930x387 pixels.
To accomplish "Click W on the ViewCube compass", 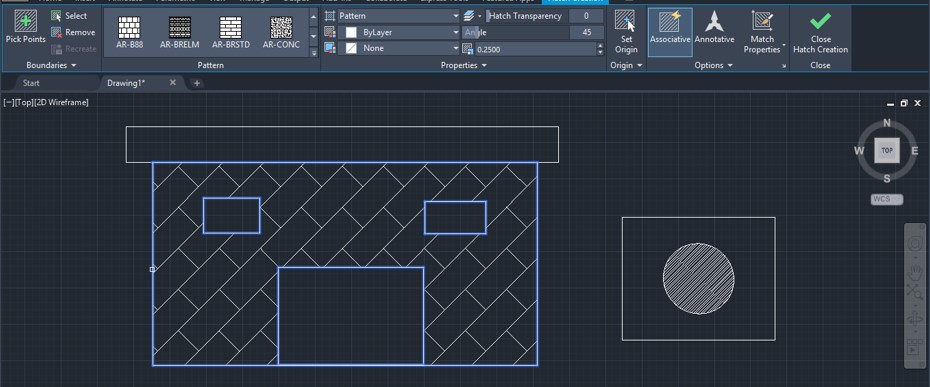I will click(859, 151).
